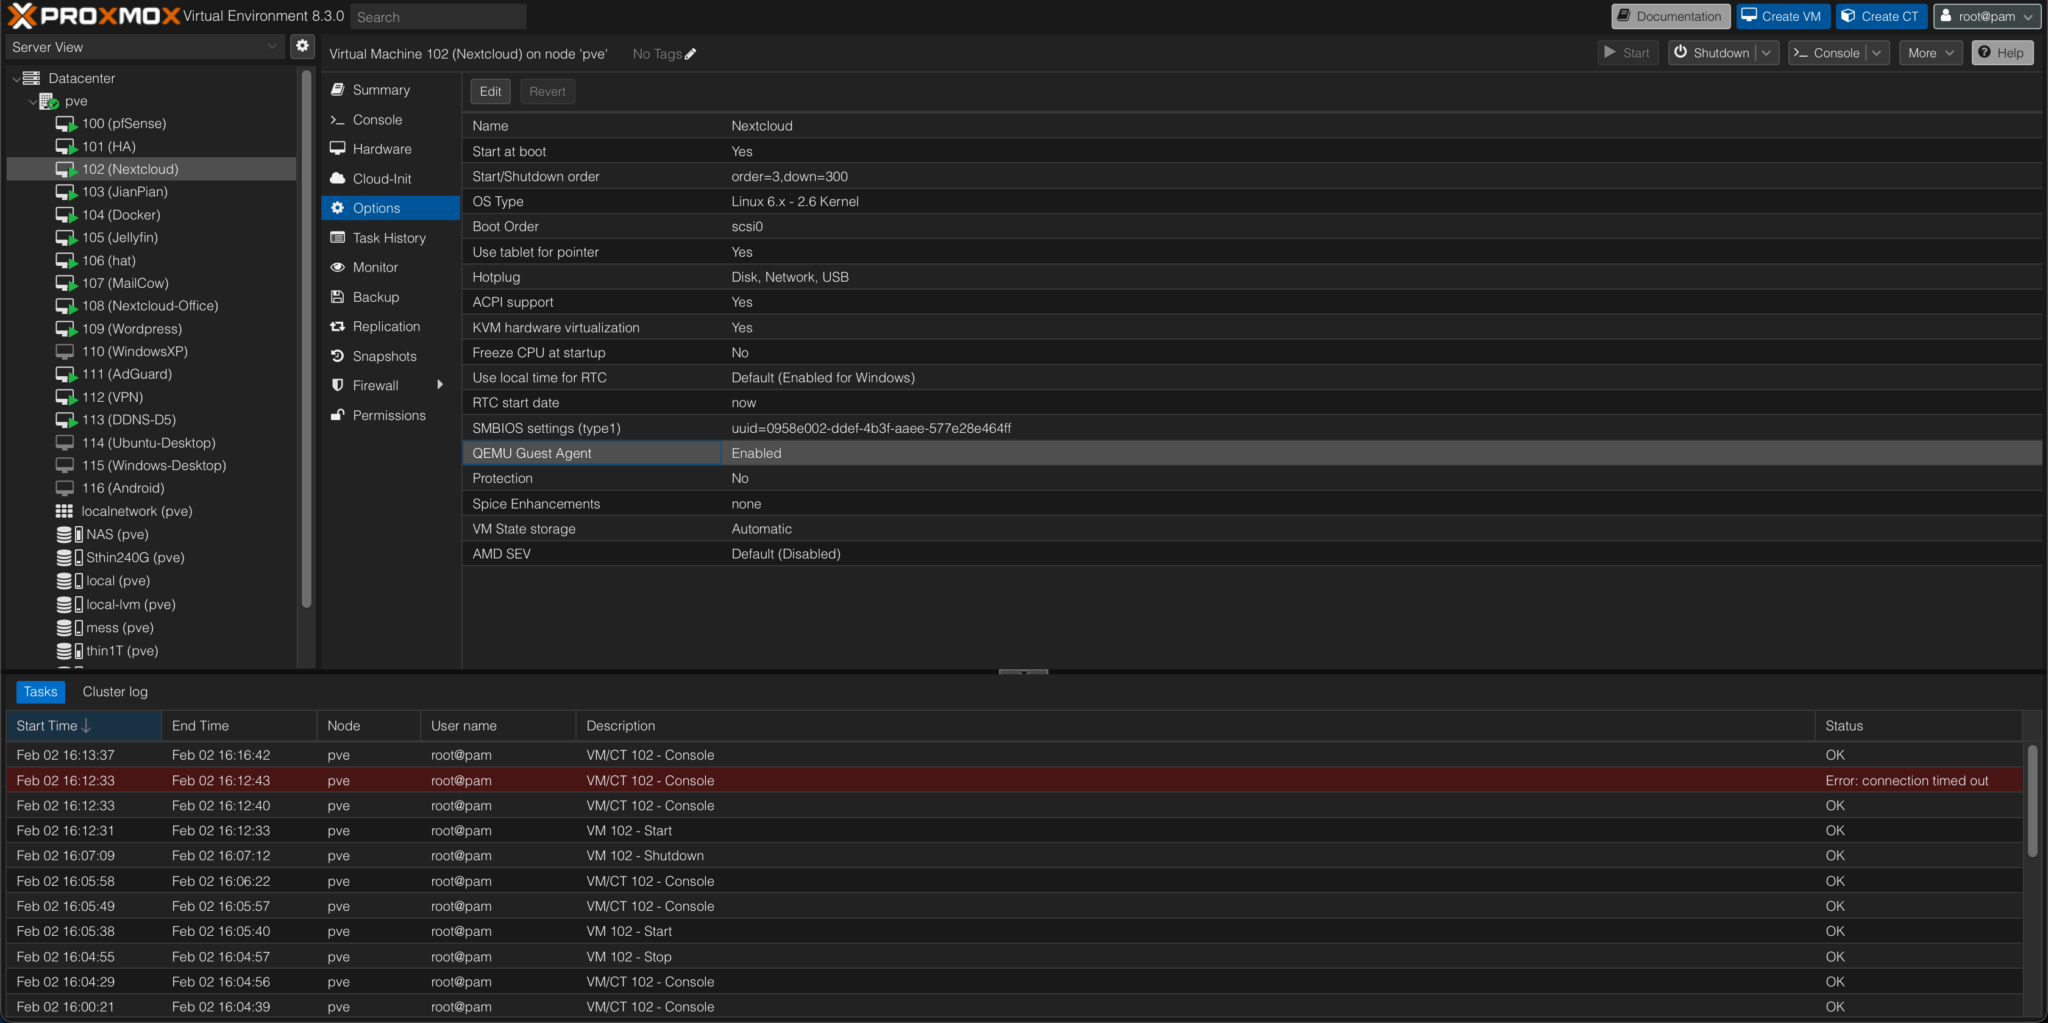2048x1023 pixels.
Task: Click monitor icon of 103 (JianPian)
Action: 65,192
